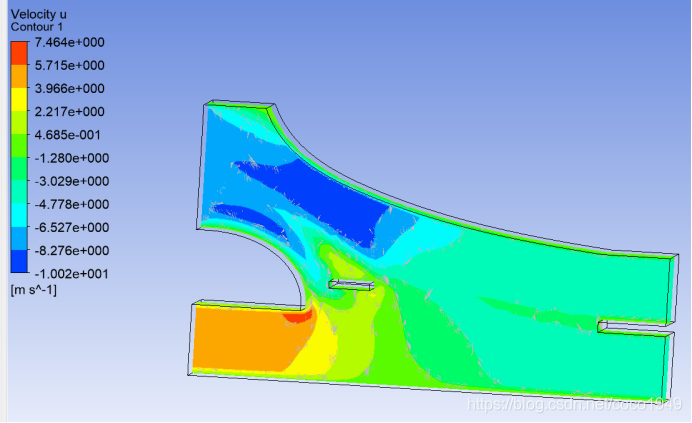Image resolution: width=692 pixels, height=423 pixels.
Task: Click the dark blue bottom legend band
Action: (19, 262)
